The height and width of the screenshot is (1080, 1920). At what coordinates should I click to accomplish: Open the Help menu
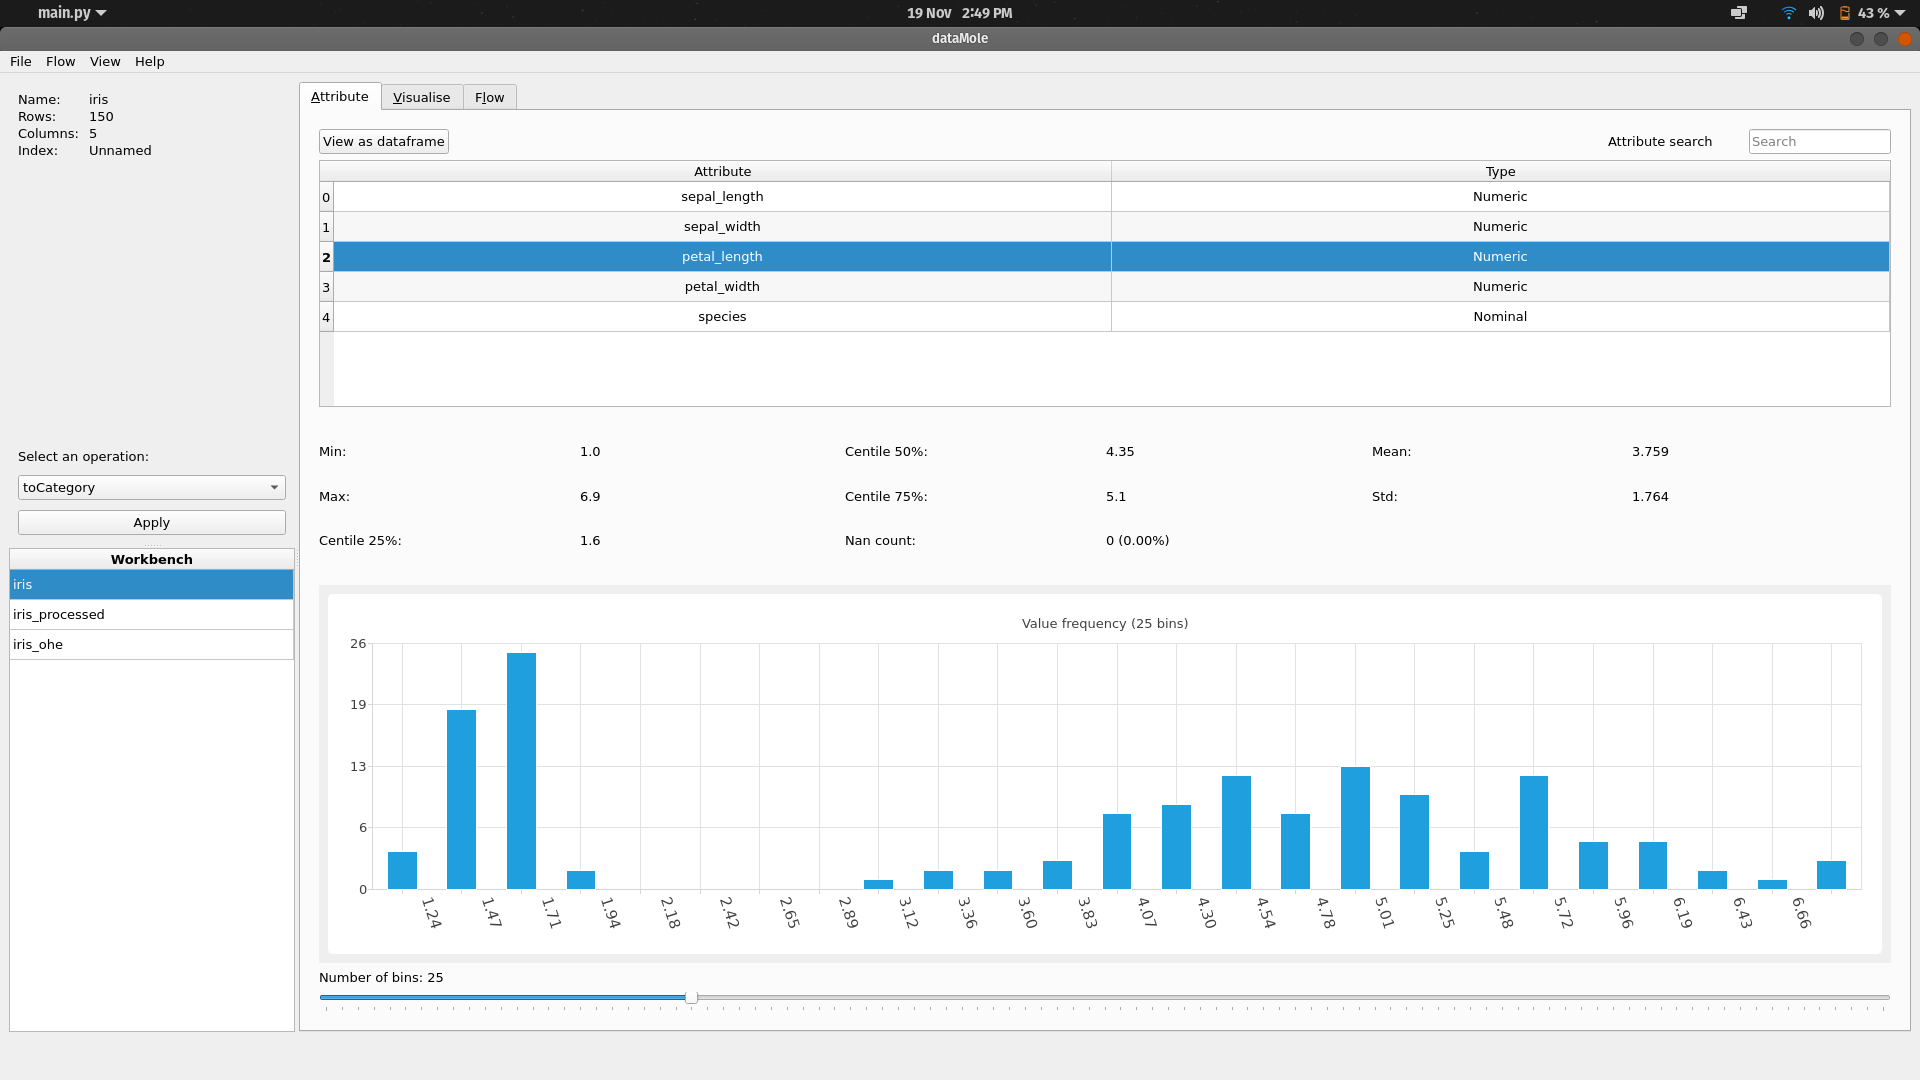149,61
